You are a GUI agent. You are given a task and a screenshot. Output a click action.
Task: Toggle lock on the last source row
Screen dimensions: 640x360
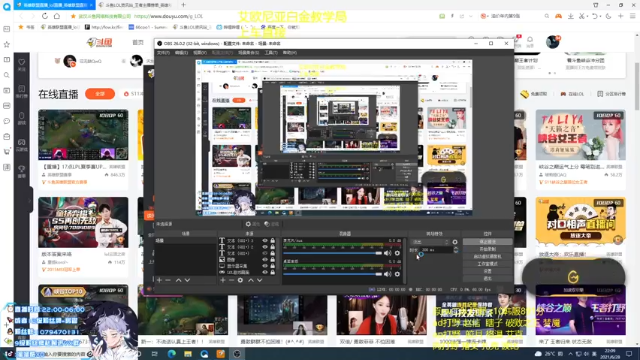click(273, 272)
